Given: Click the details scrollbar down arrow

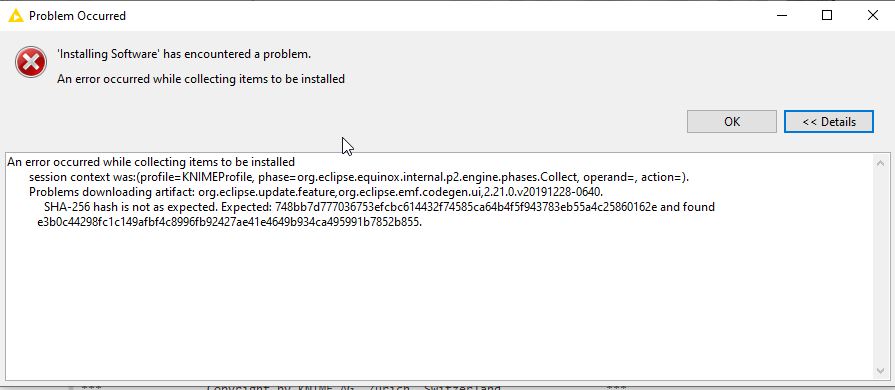Looking at the screenshot, I should [x=881, y=371].
